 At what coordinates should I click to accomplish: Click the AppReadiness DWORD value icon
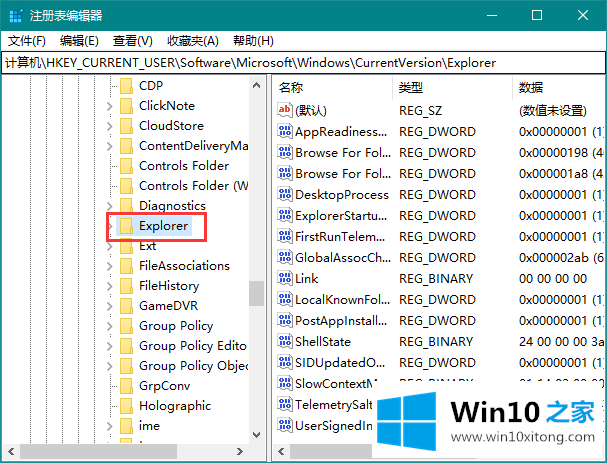pos(285,131)
